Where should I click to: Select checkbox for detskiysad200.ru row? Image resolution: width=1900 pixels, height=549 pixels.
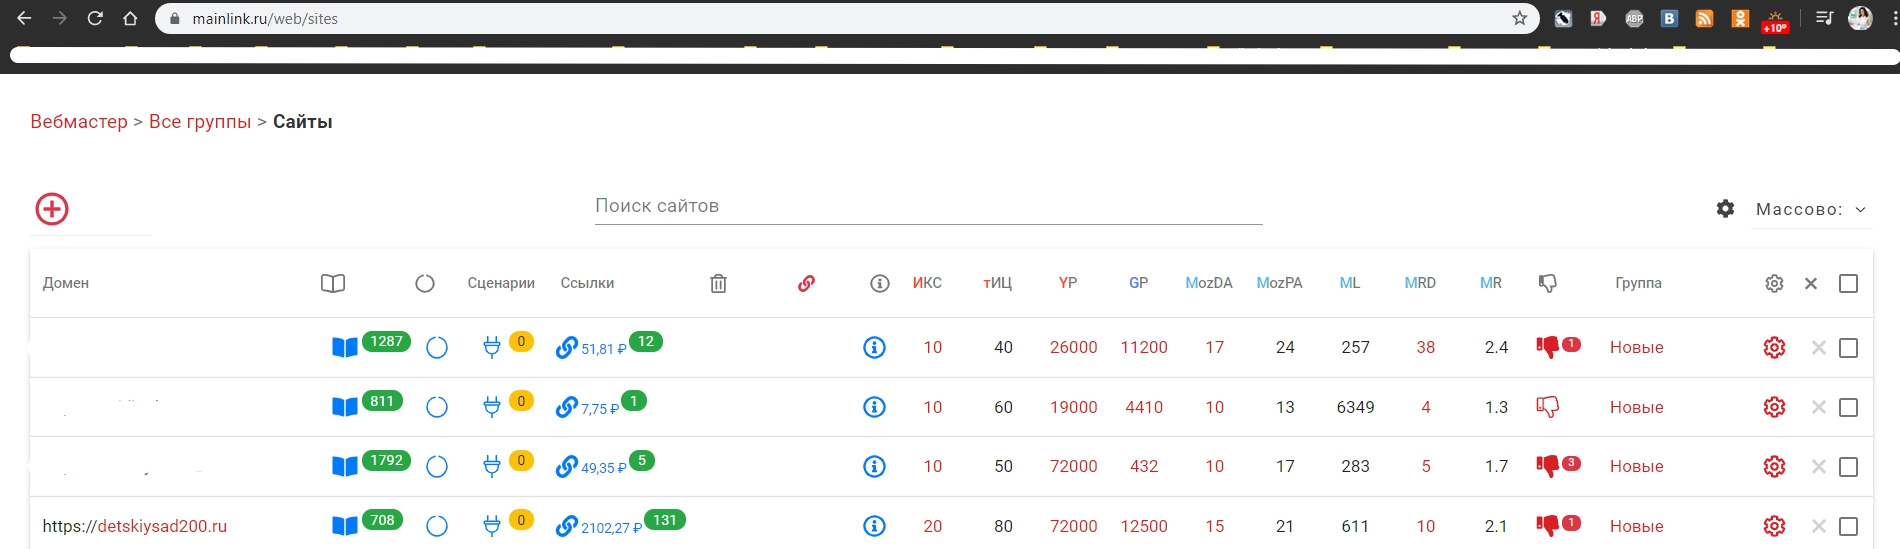click(1848, 526)
